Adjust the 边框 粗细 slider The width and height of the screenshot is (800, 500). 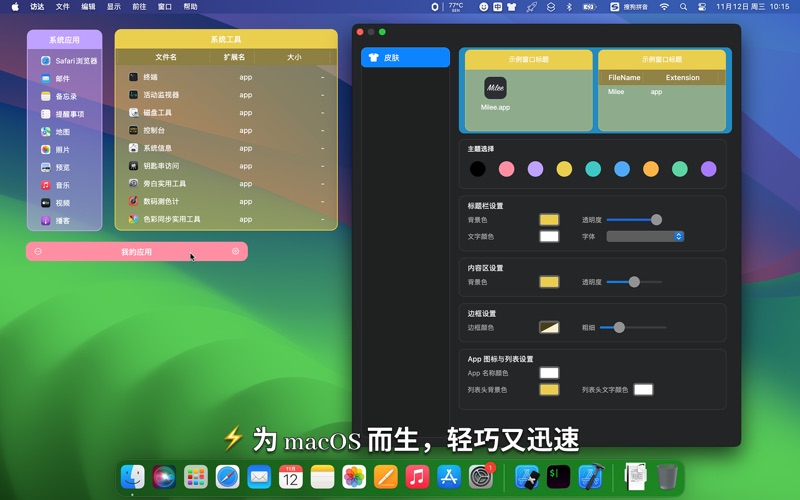619,327
